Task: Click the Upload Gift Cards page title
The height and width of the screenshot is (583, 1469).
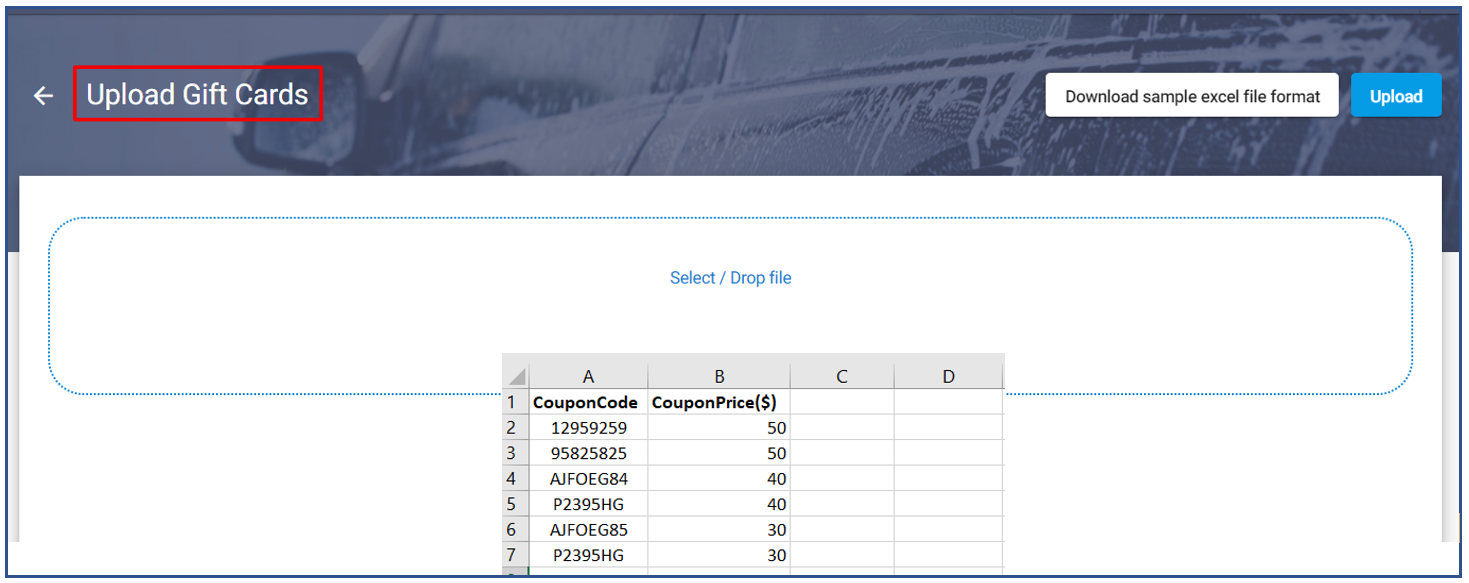Action: [198, 95]
